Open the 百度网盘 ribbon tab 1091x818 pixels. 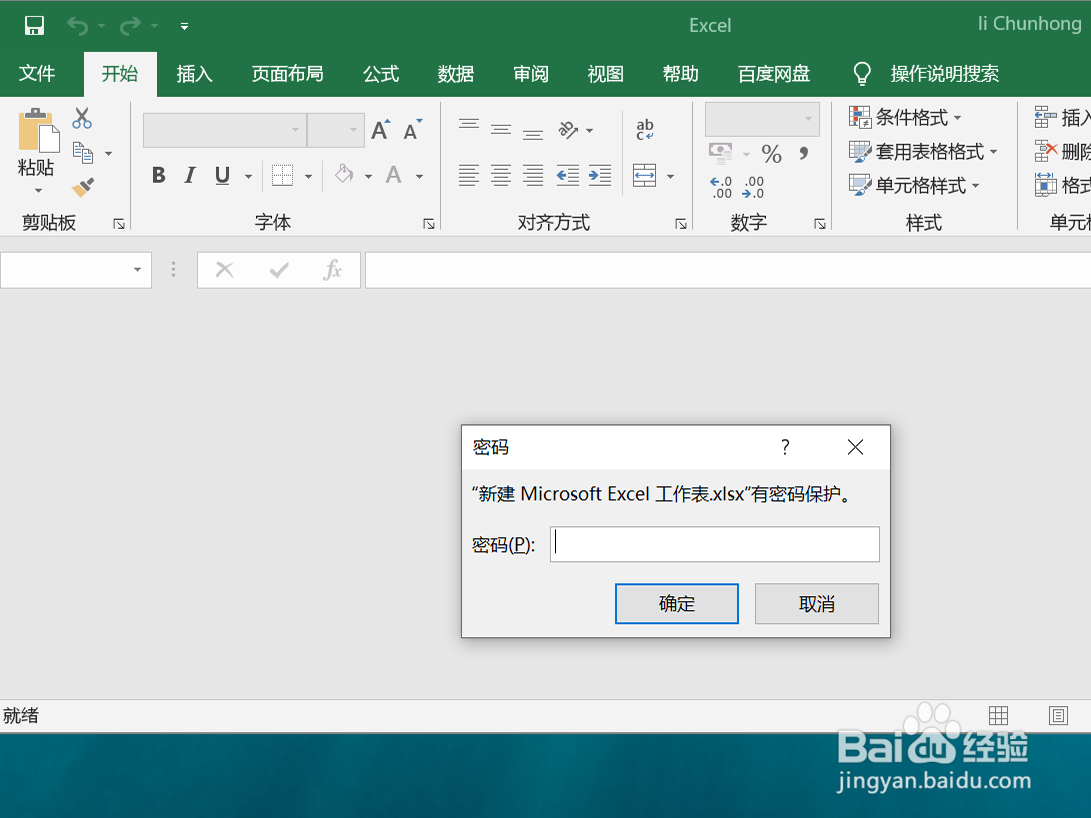(774, 73)
